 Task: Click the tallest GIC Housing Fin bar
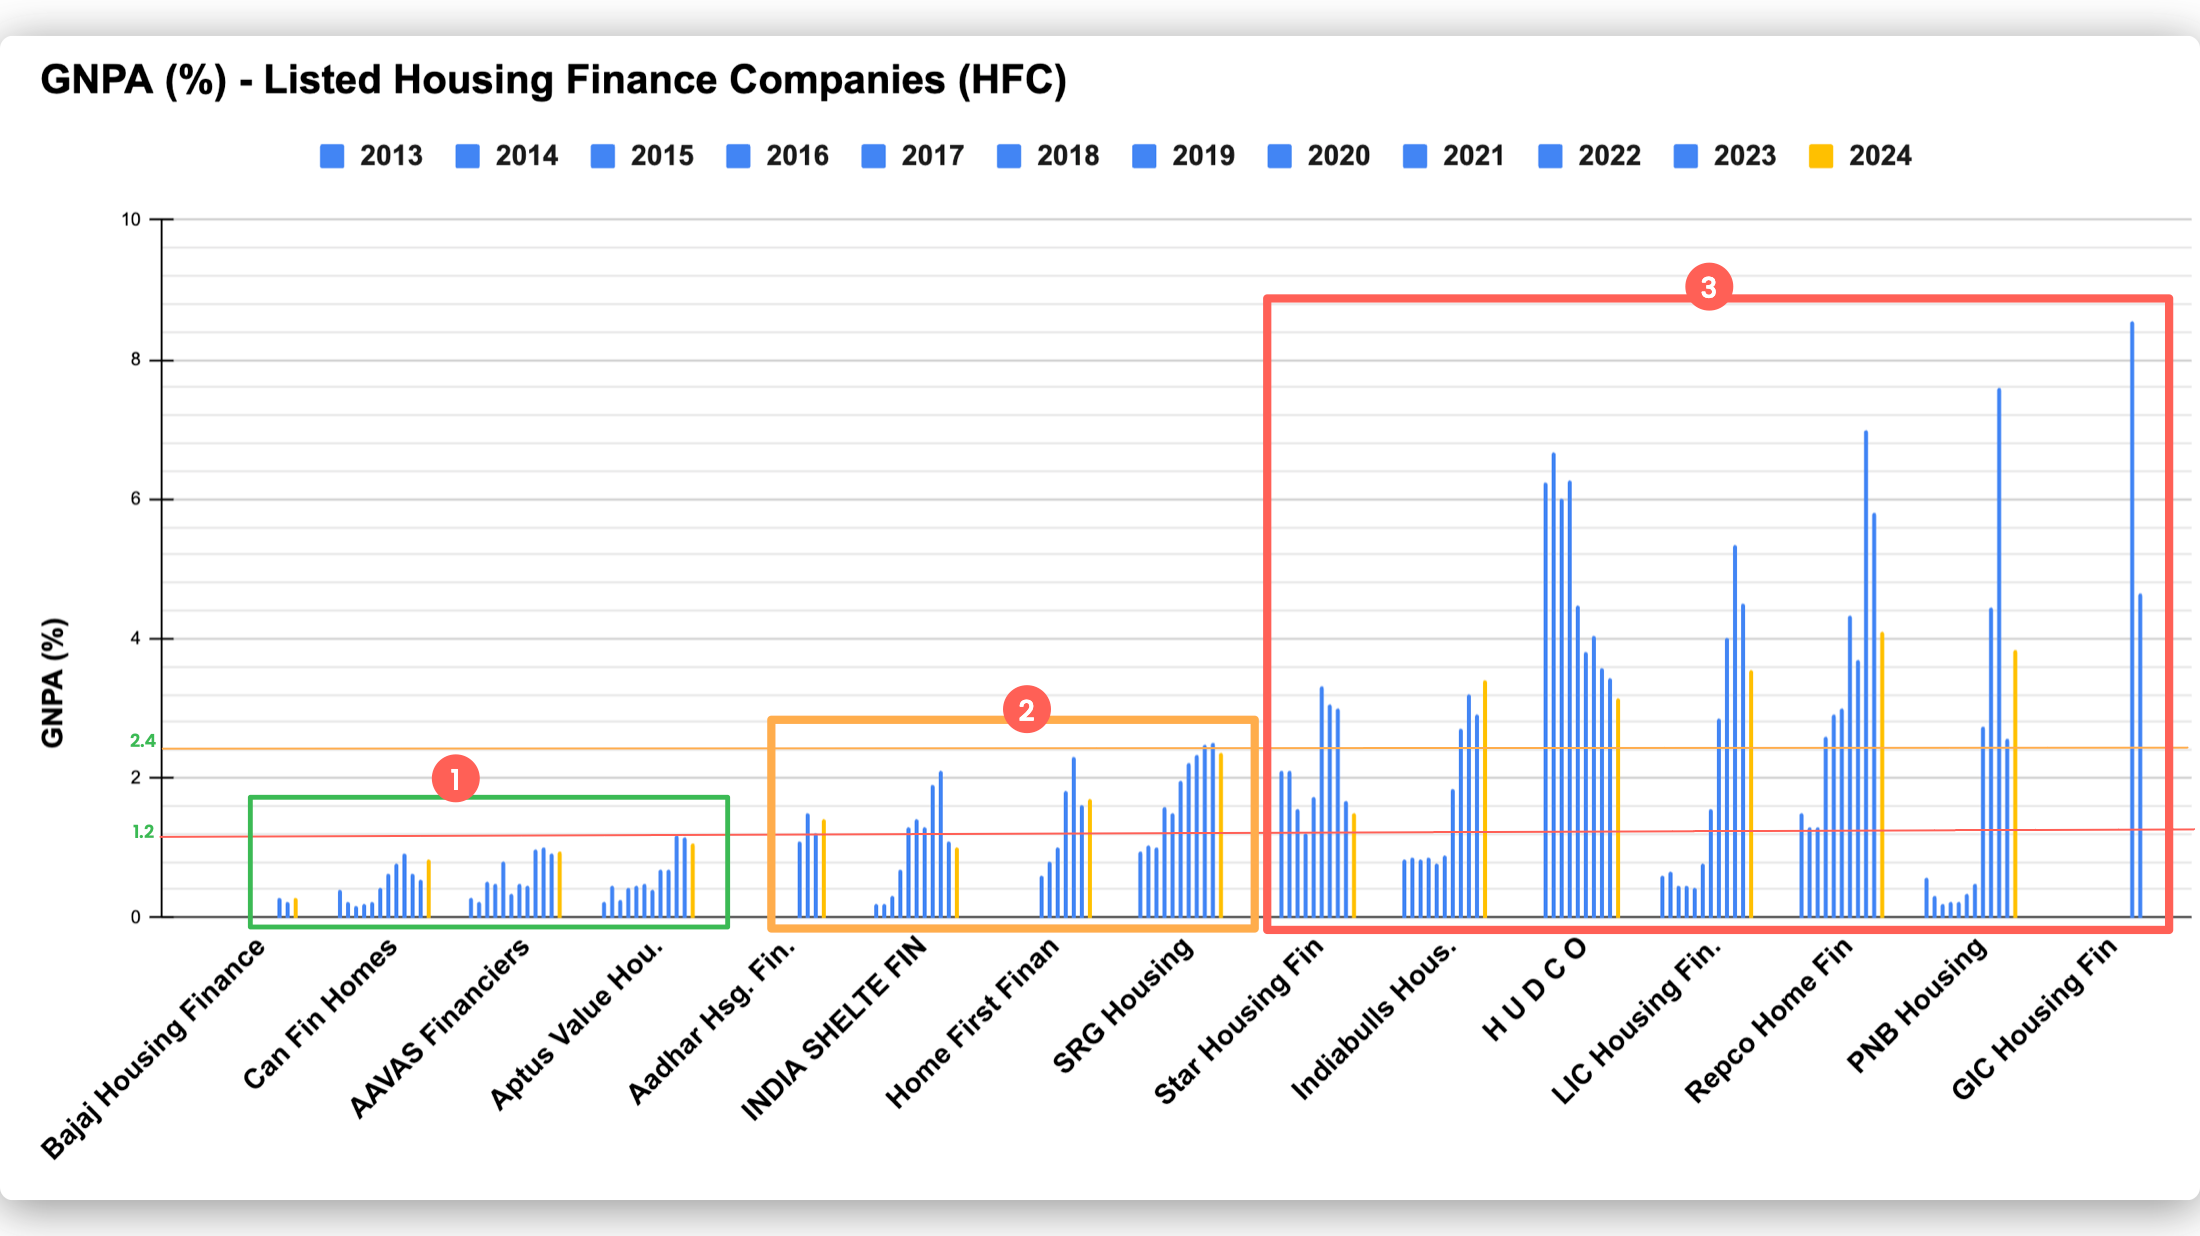pos(2132,619)
